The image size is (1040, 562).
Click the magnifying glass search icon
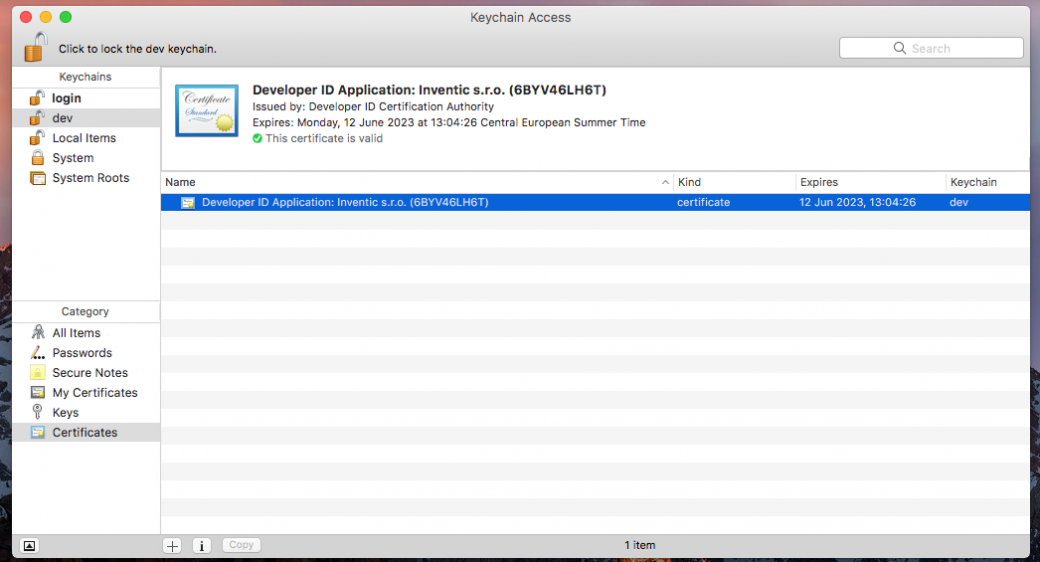click(899, 48)
